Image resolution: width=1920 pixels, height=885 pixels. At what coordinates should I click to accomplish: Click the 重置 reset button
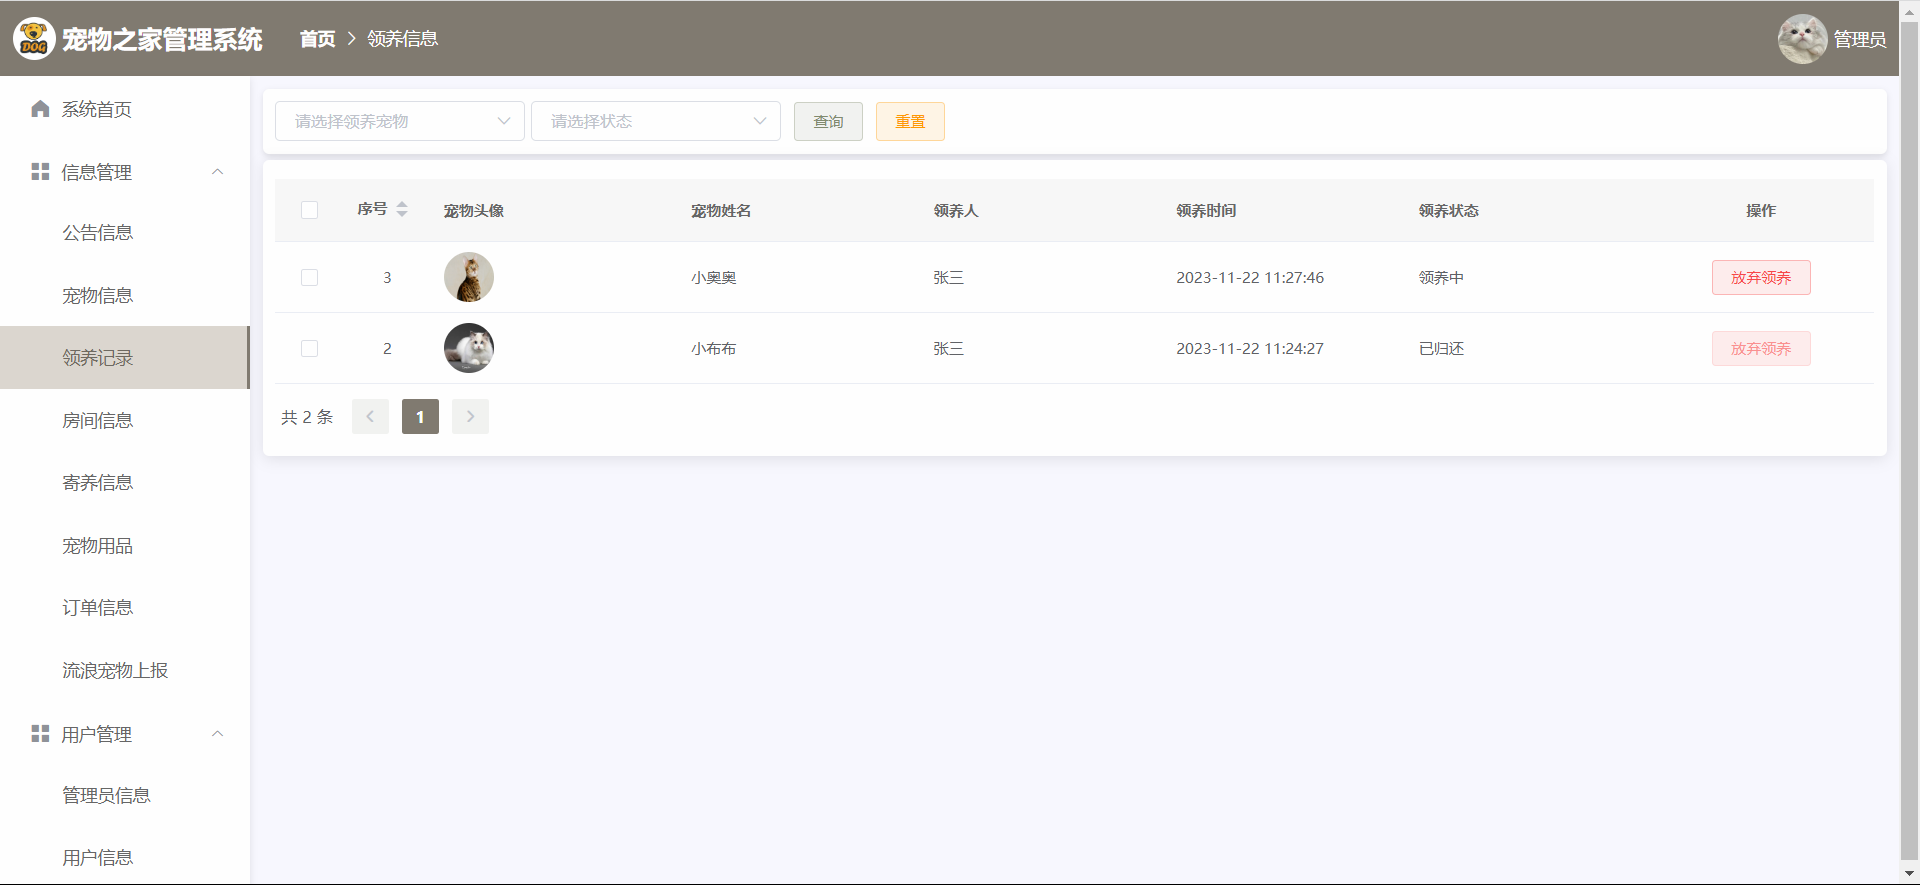pos(910,121)
